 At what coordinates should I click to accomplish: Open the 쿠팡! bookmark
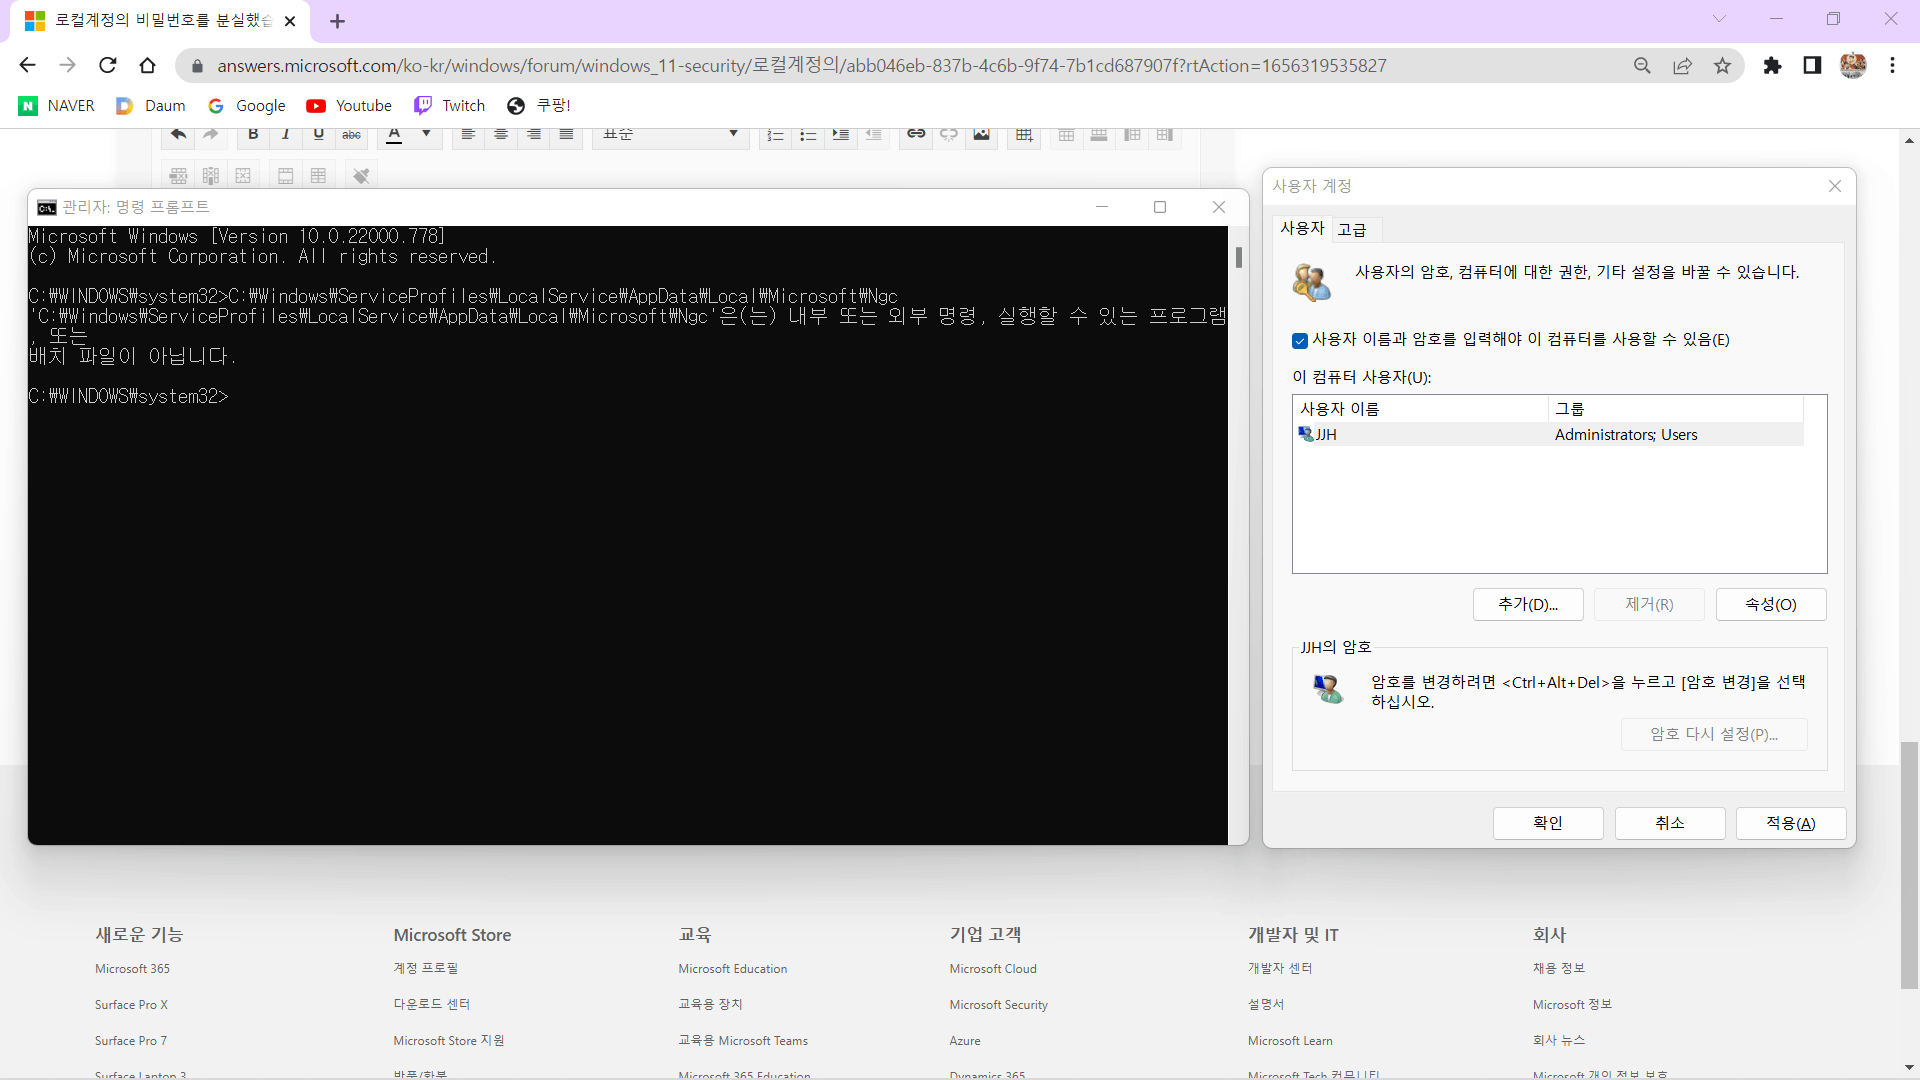[x=539, y=106]
